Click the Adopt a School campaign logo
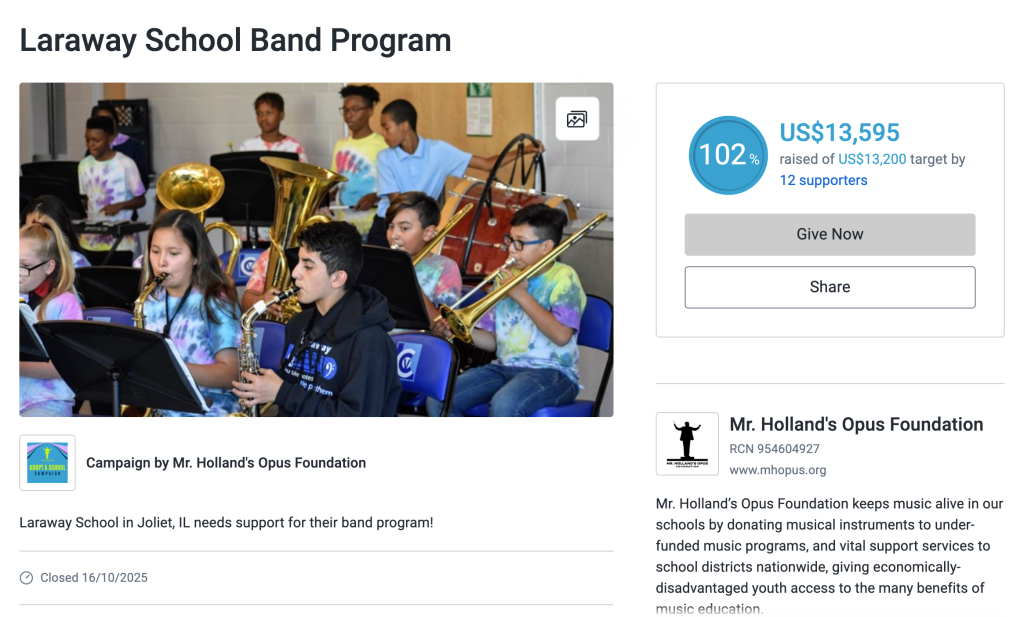The width and height of the screenshot is (1024, 617). point(47,463)
